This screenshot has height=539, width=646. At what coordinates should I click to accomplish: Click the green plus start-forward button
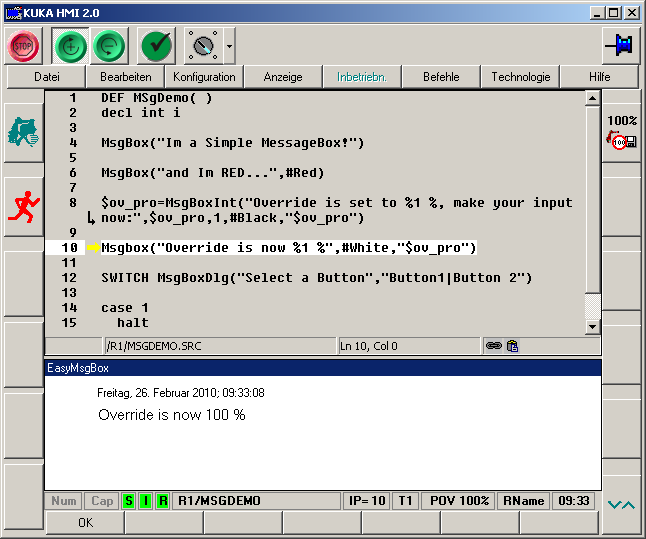pyautogui.click(x=70, y=45)
